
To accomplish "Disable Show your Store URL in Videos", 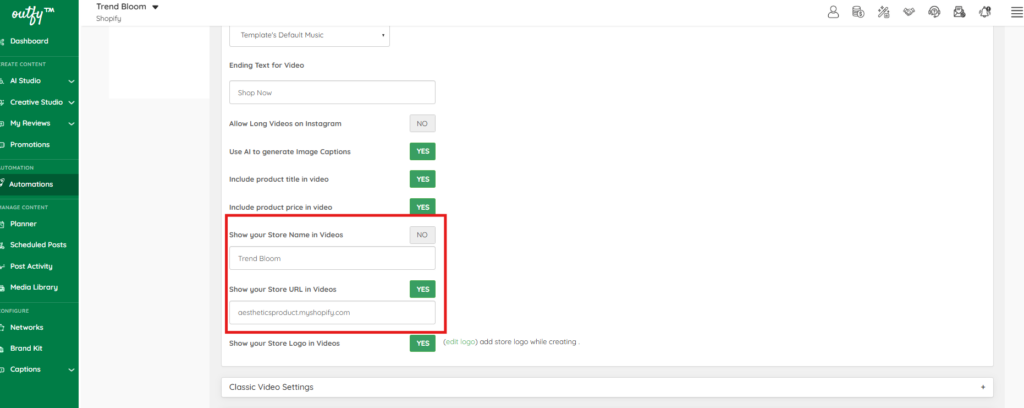I will (422, 289).
